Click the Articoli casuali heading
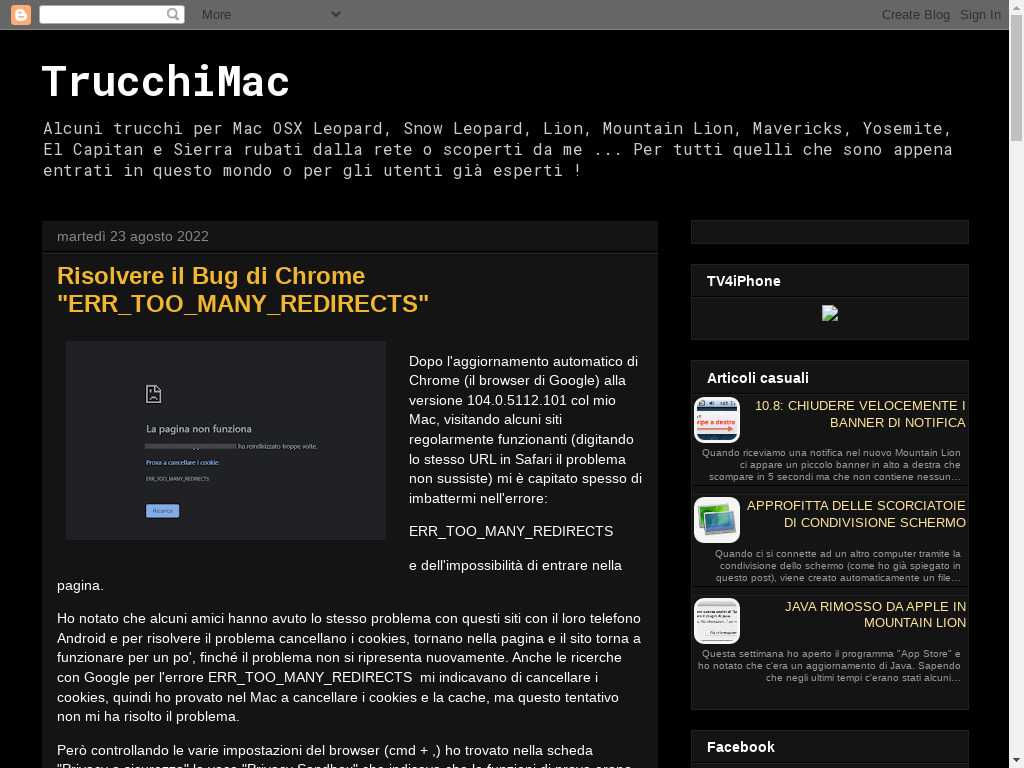Image resolution: width=1024 pixels, height=768 pixels. click(758, 378)
